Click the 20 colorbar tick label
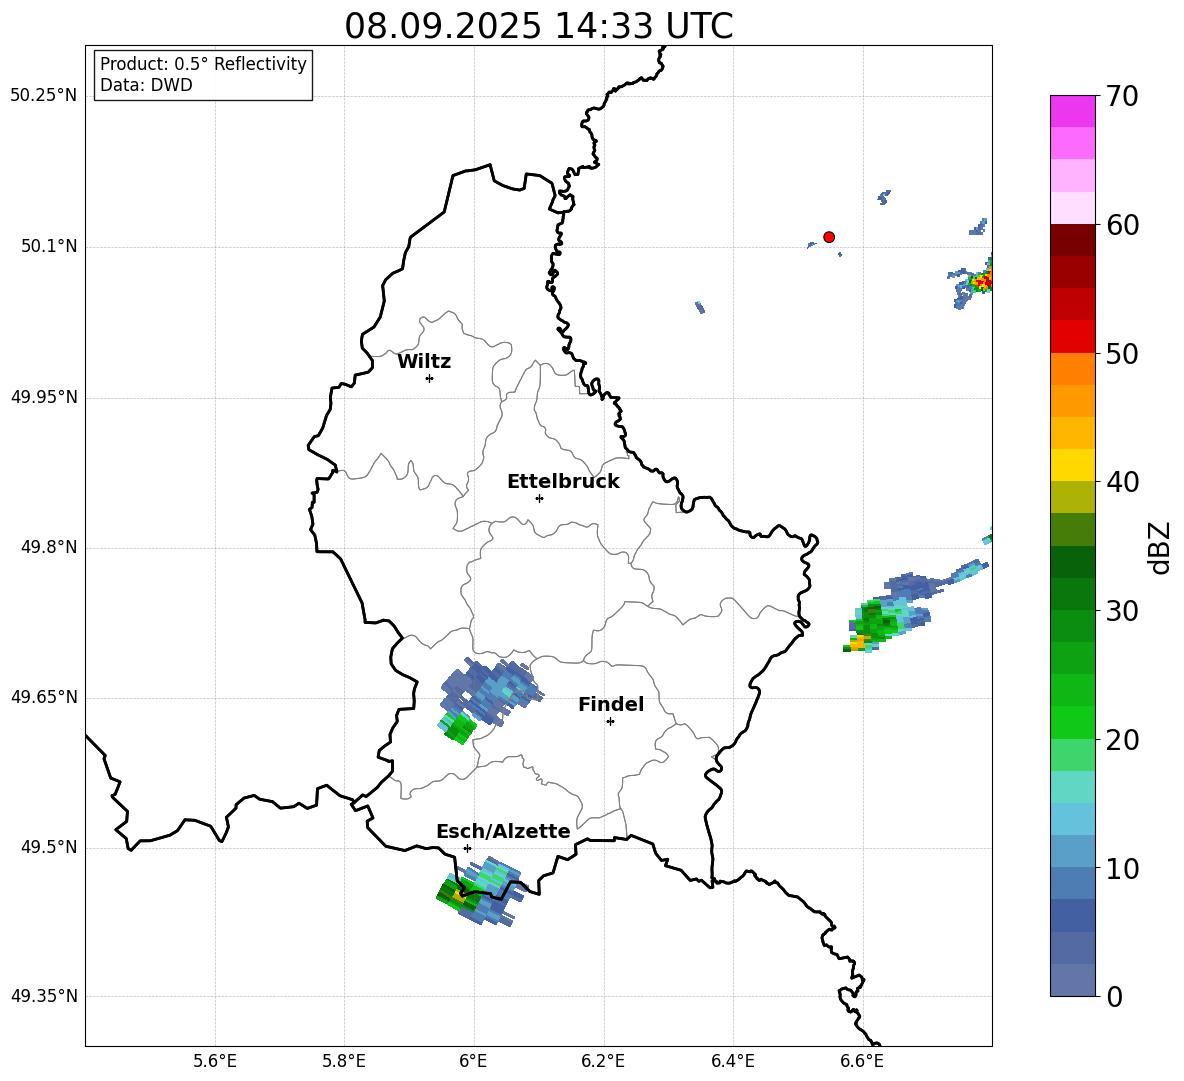The image size is (1184, 1081). tap(1122, 740)
